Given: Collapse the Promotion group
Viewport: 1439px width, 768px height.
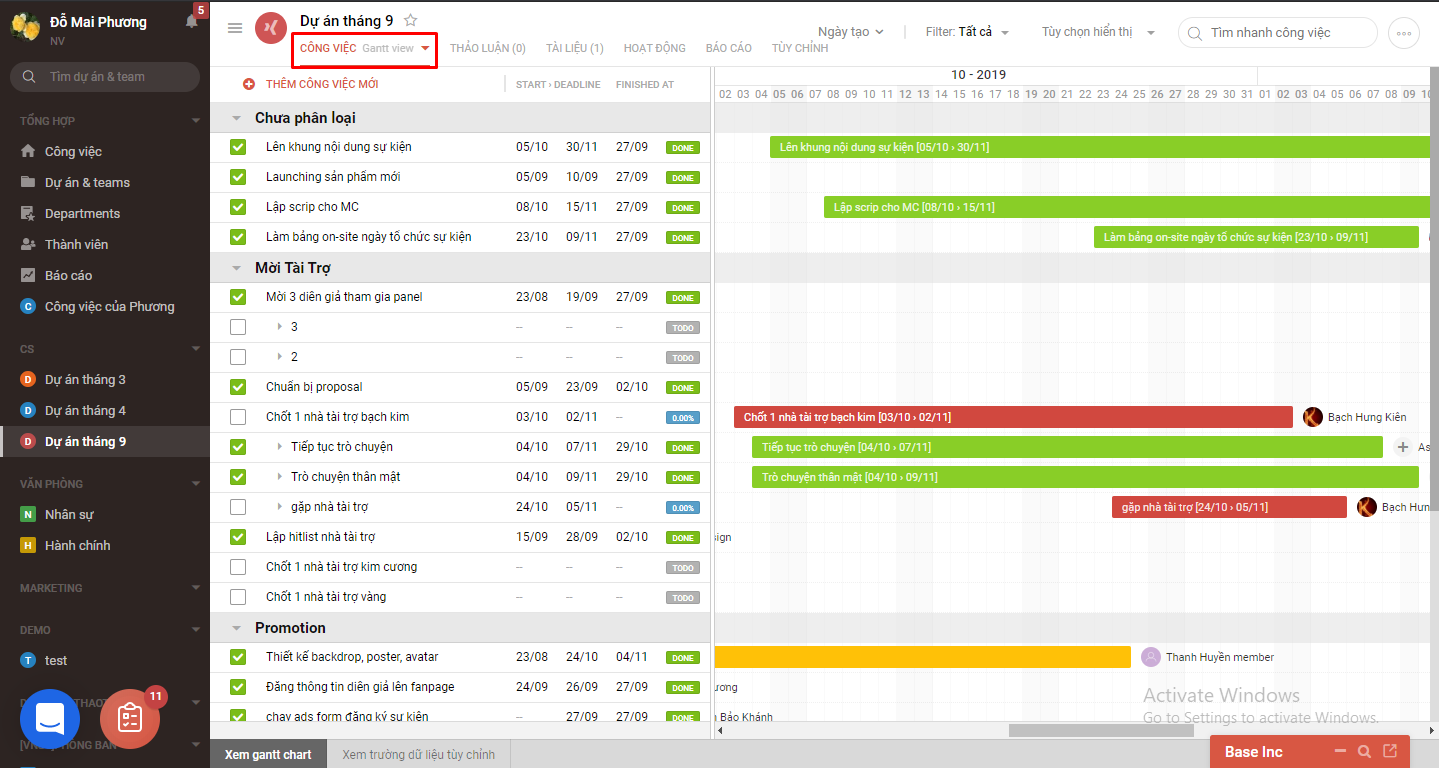Looking at the screenshot, I should point(237,628).
